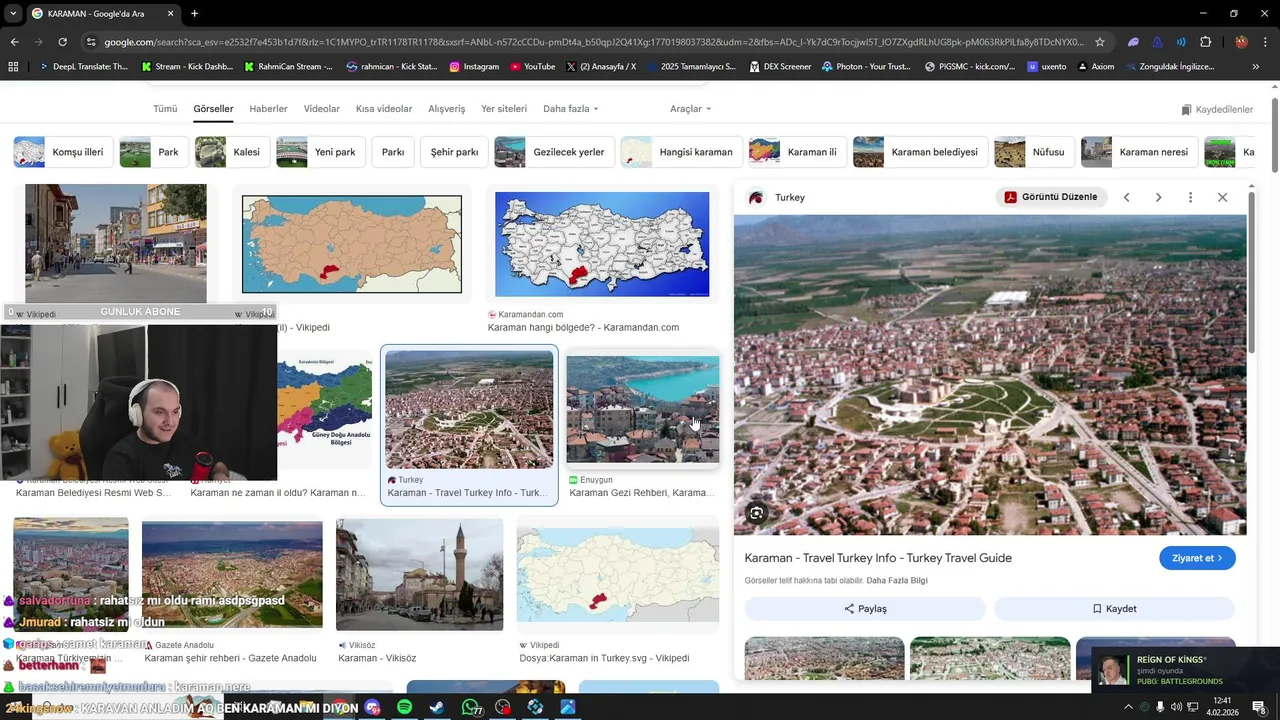Expand the Daha fazla dropdown

570,108
